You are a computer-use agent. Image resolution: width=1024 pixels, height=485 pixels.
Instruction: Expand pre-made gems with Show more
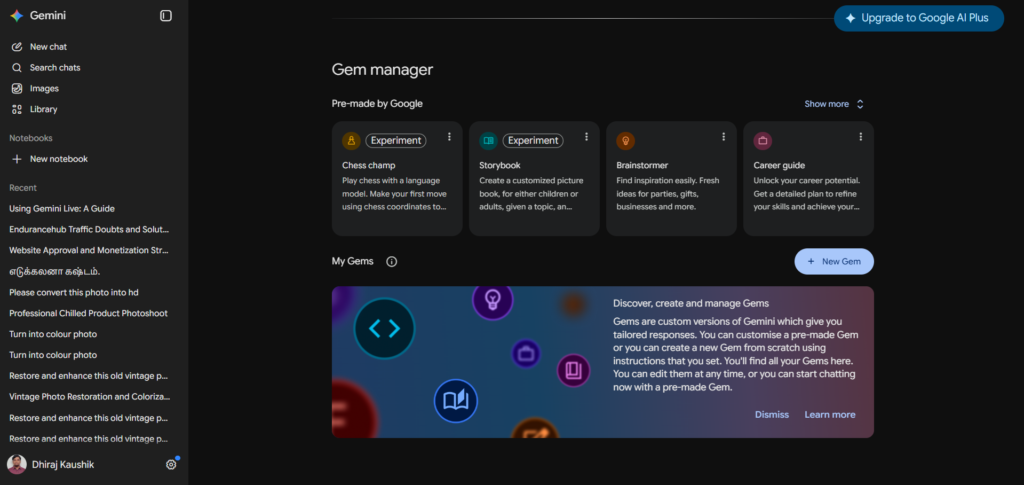834,104
